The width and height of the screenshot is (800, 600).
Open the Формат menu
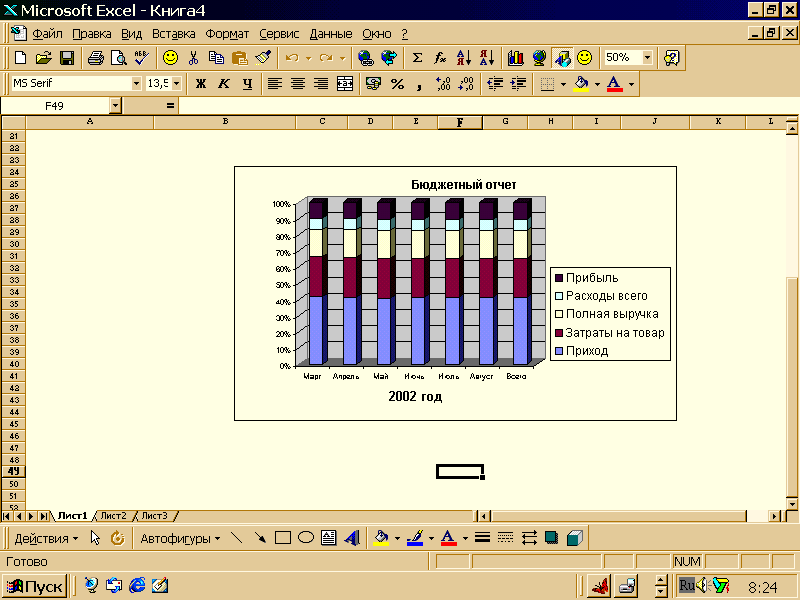coord(227,34)
